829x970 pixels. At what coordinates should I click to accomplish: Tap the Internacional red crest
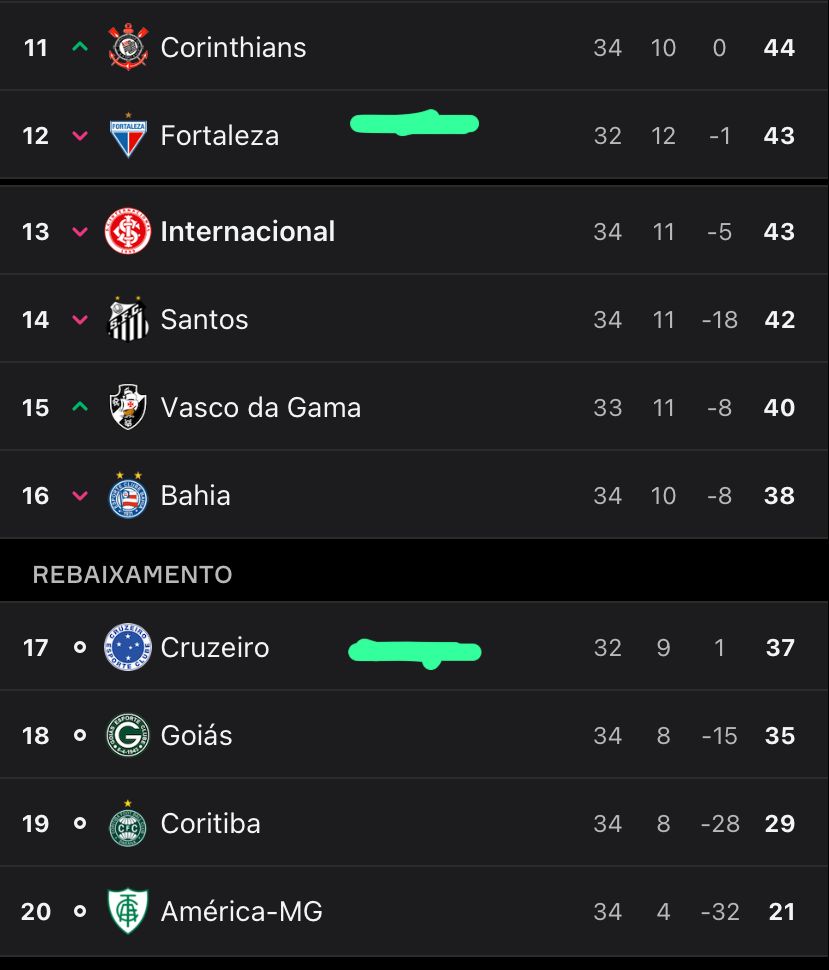pyautogui.click(x=128, y=231)
